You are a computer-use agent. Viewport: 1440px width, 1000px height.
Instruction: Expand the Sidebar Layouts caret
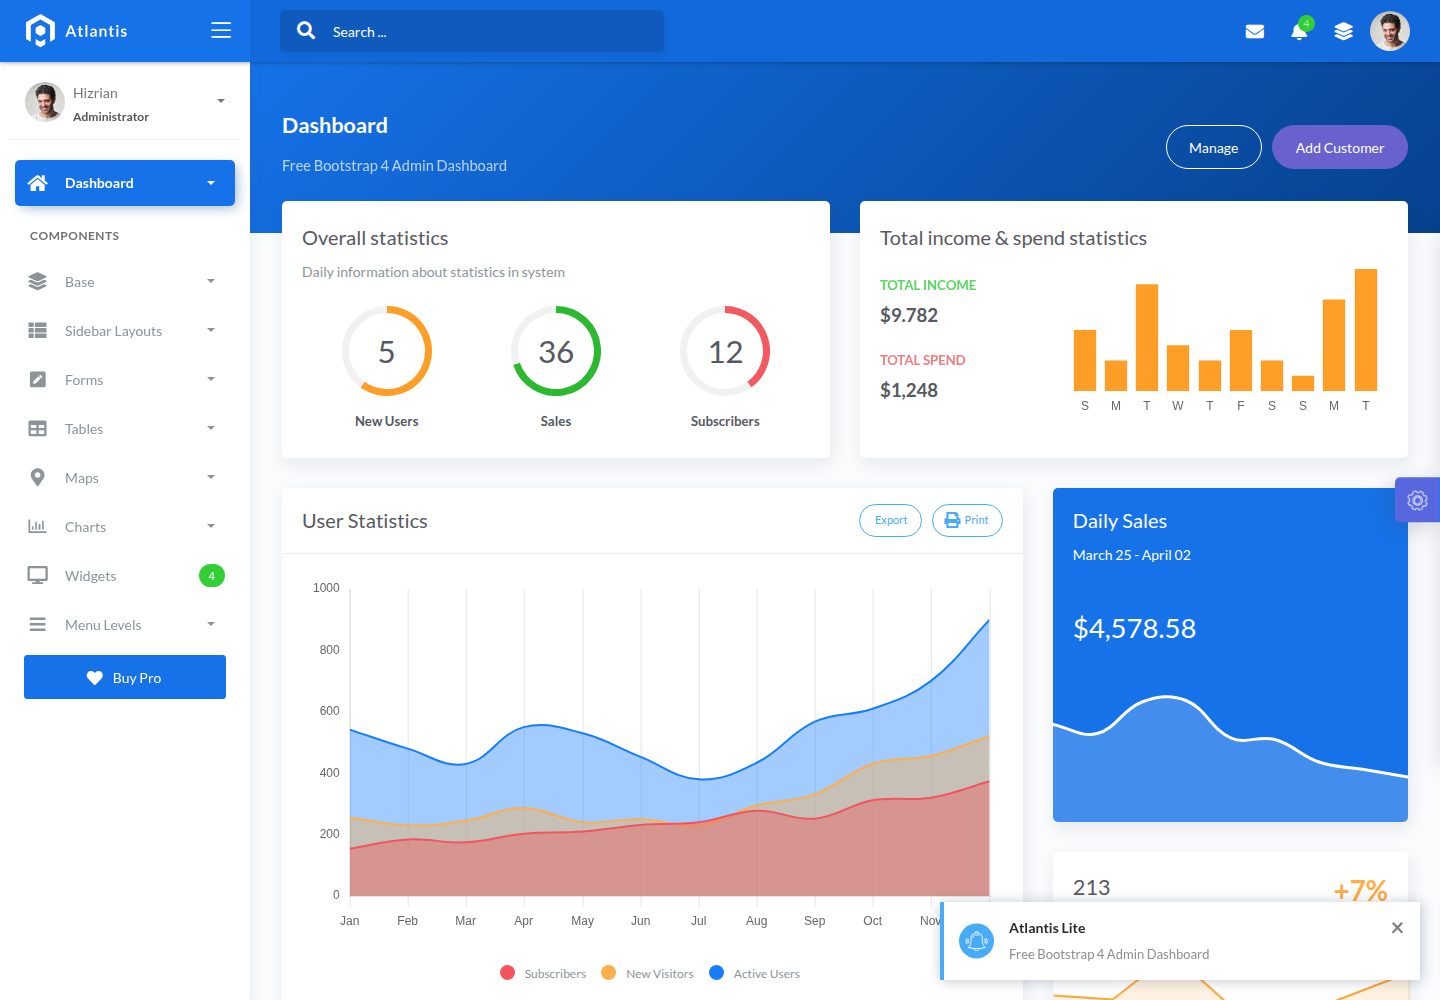click(211, 330)
